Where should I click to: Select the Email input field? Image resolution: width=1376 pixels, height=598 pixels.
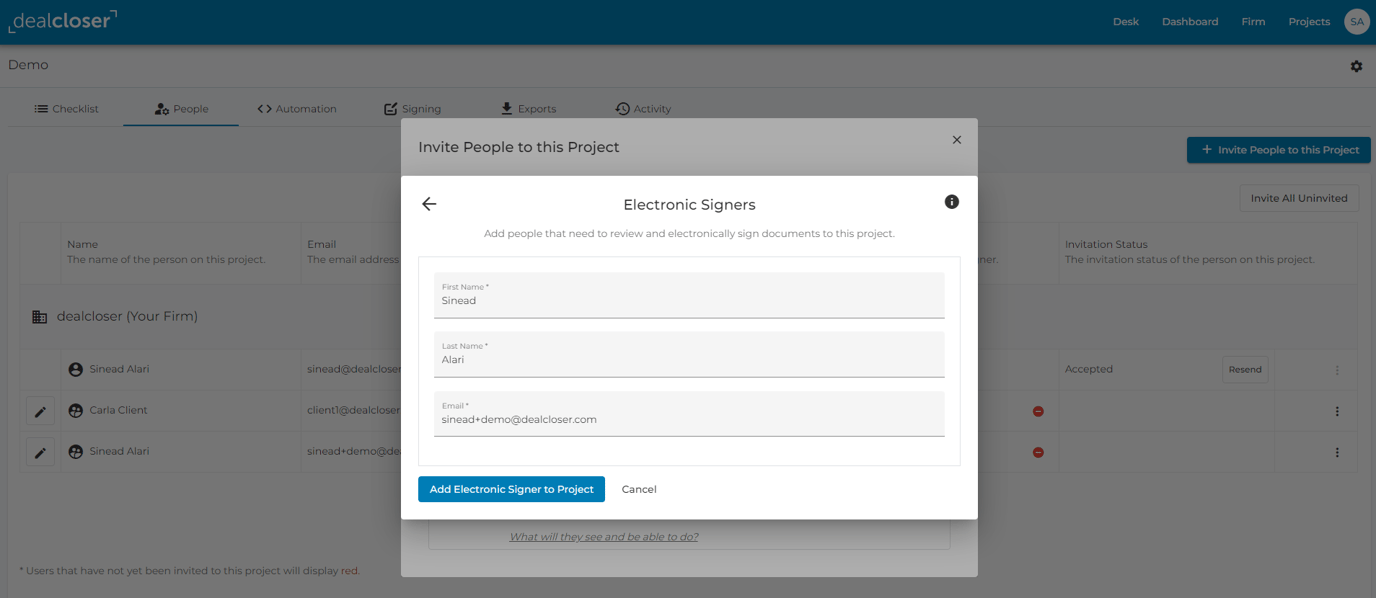click(x=689, y=414)
